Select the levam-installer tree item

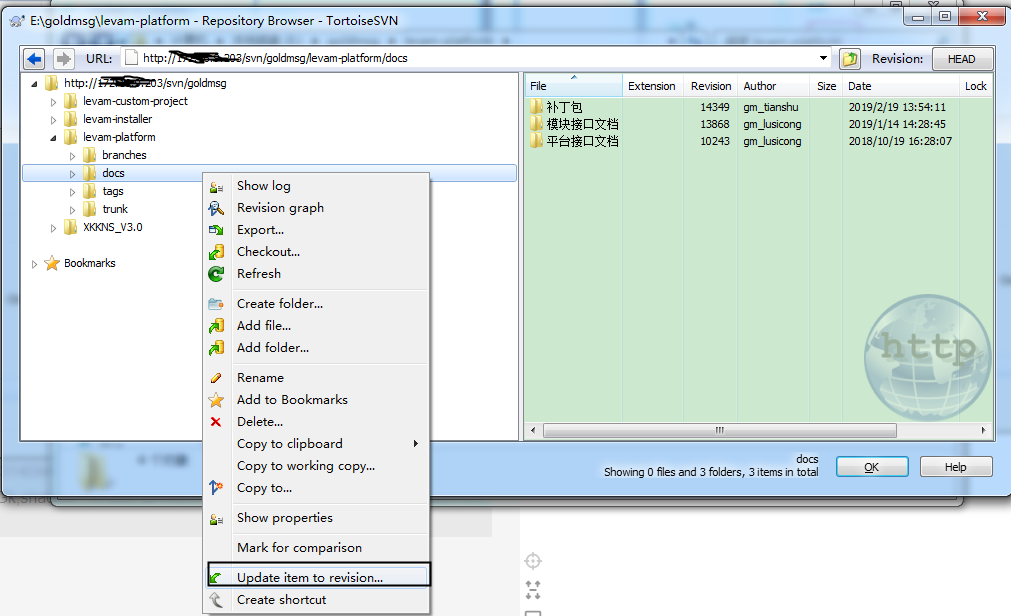point(117,119)
